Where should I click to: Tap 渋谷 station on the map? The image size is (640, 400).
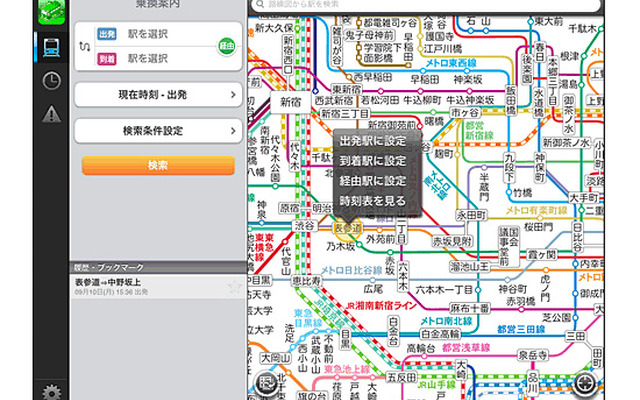[x=304, y=225]
